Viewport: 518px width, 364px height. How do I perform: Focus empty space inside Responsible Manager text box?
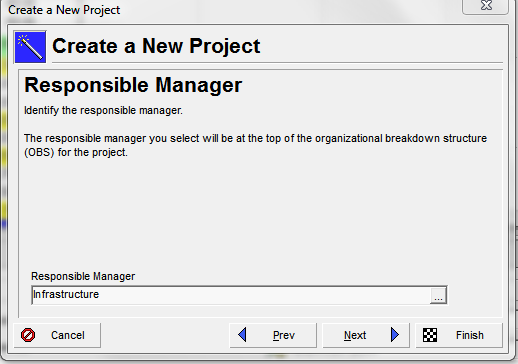[x=263, y=295]
